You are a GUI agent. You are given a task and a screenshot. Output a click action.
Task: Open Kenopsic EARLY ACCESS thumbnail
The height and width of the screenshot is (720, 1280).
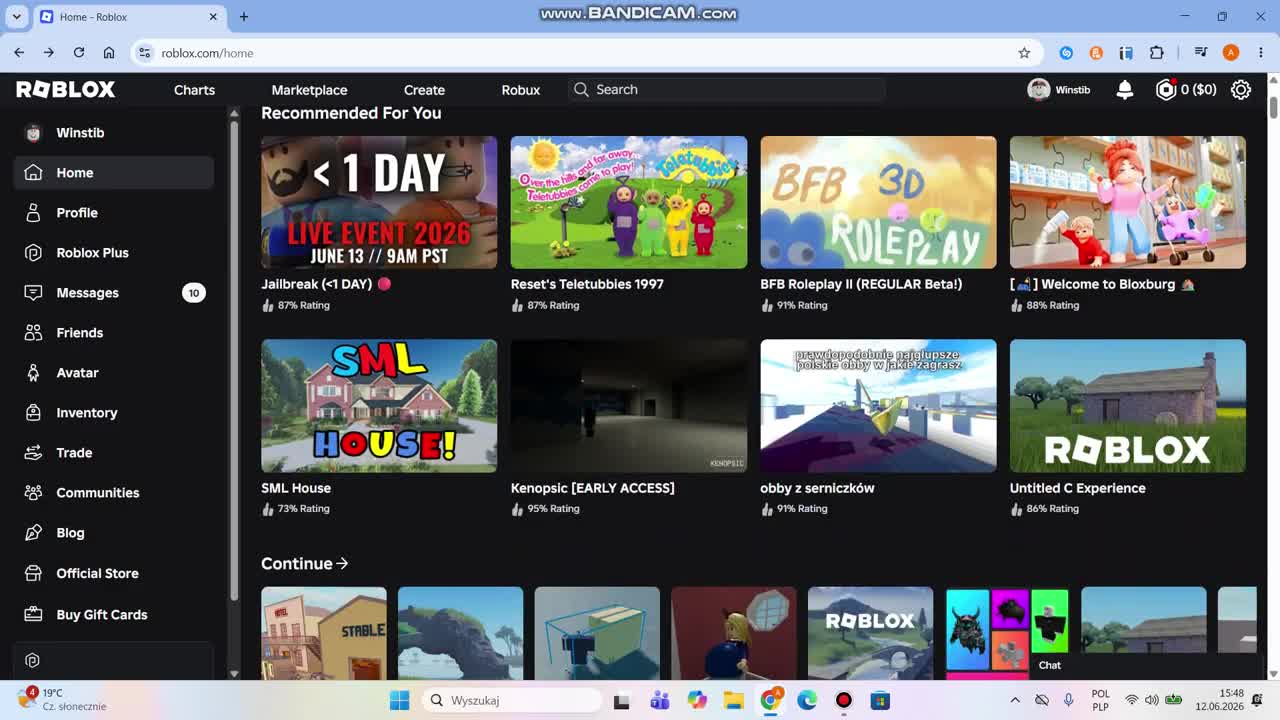click(629, 406)
